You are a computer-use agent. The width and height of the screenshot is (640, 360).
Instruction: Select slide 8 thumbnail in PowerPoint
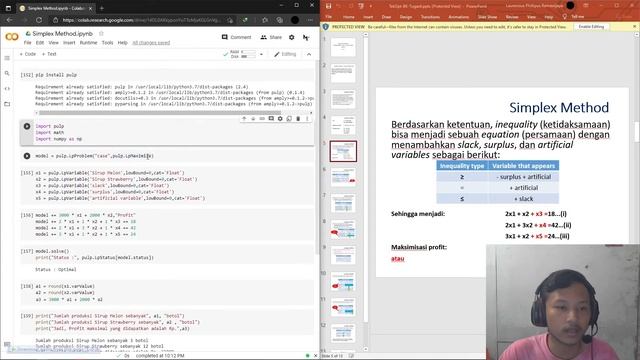pos(343,229)
